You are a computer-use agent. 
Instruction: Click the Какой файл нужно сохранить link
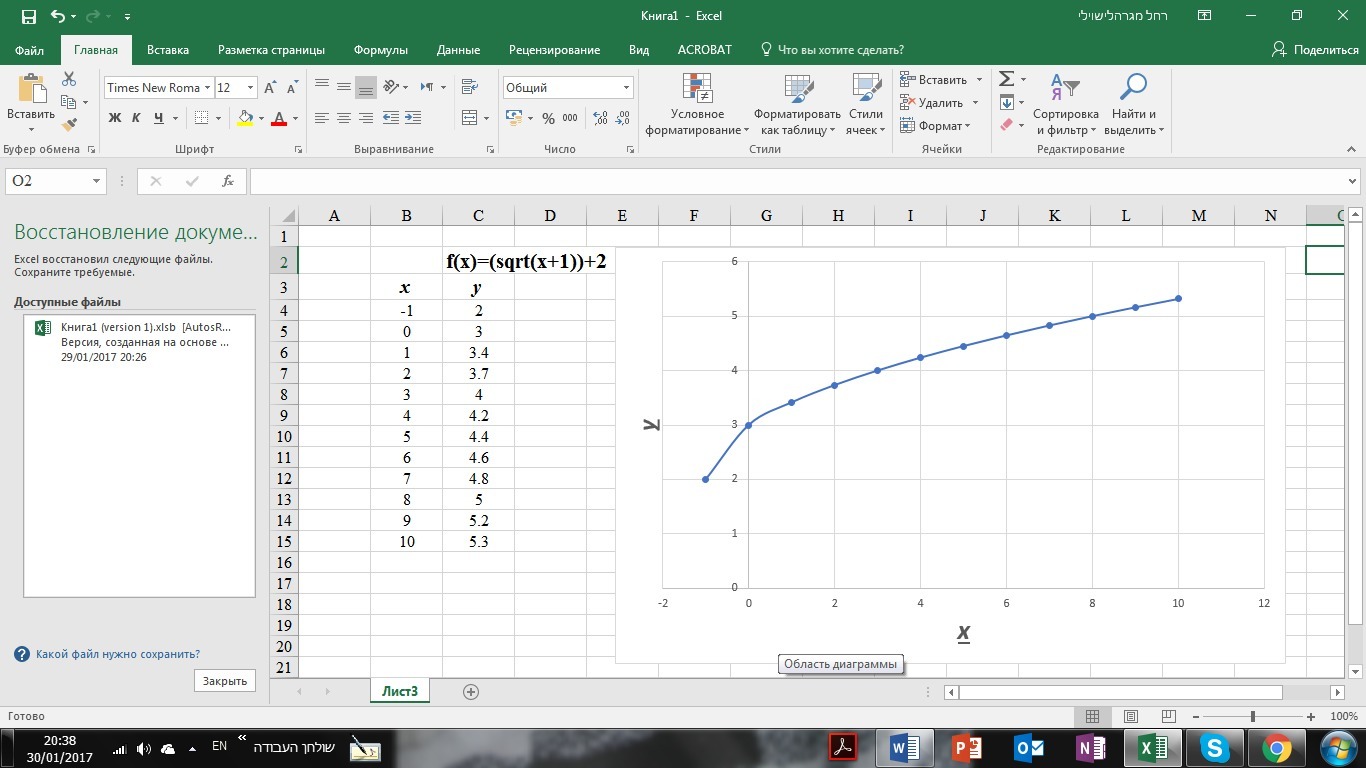point(117,654)
